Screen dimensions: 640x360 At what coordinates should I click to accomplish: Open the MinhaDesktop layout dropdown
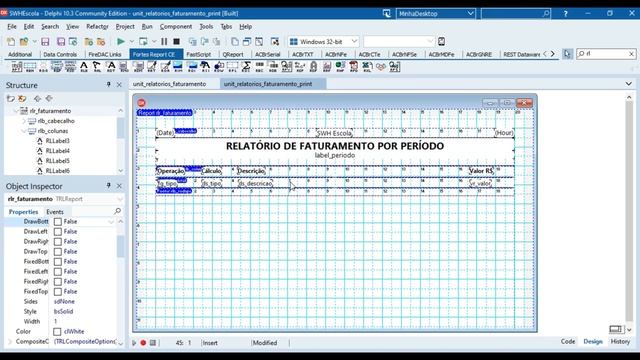[x=471, y=13]
